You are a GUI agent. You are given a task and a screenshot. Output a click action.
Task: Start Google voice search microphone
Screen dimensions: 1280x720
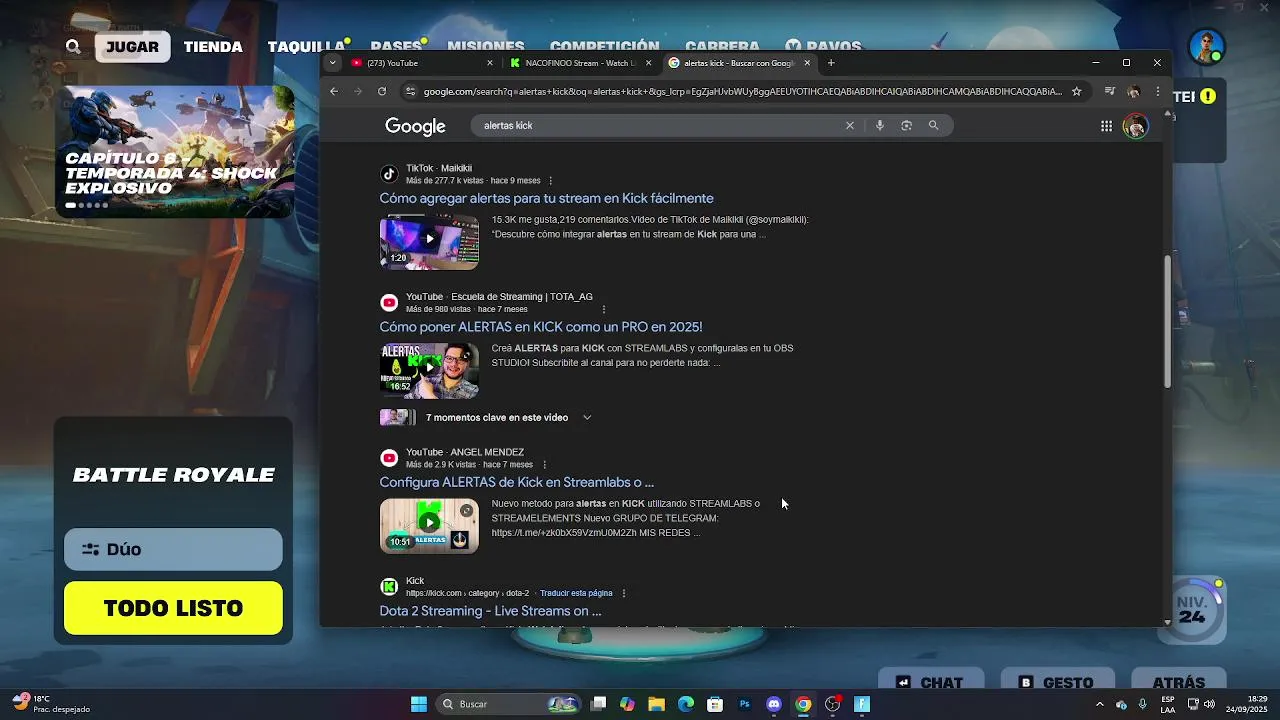tap(880, 125)
